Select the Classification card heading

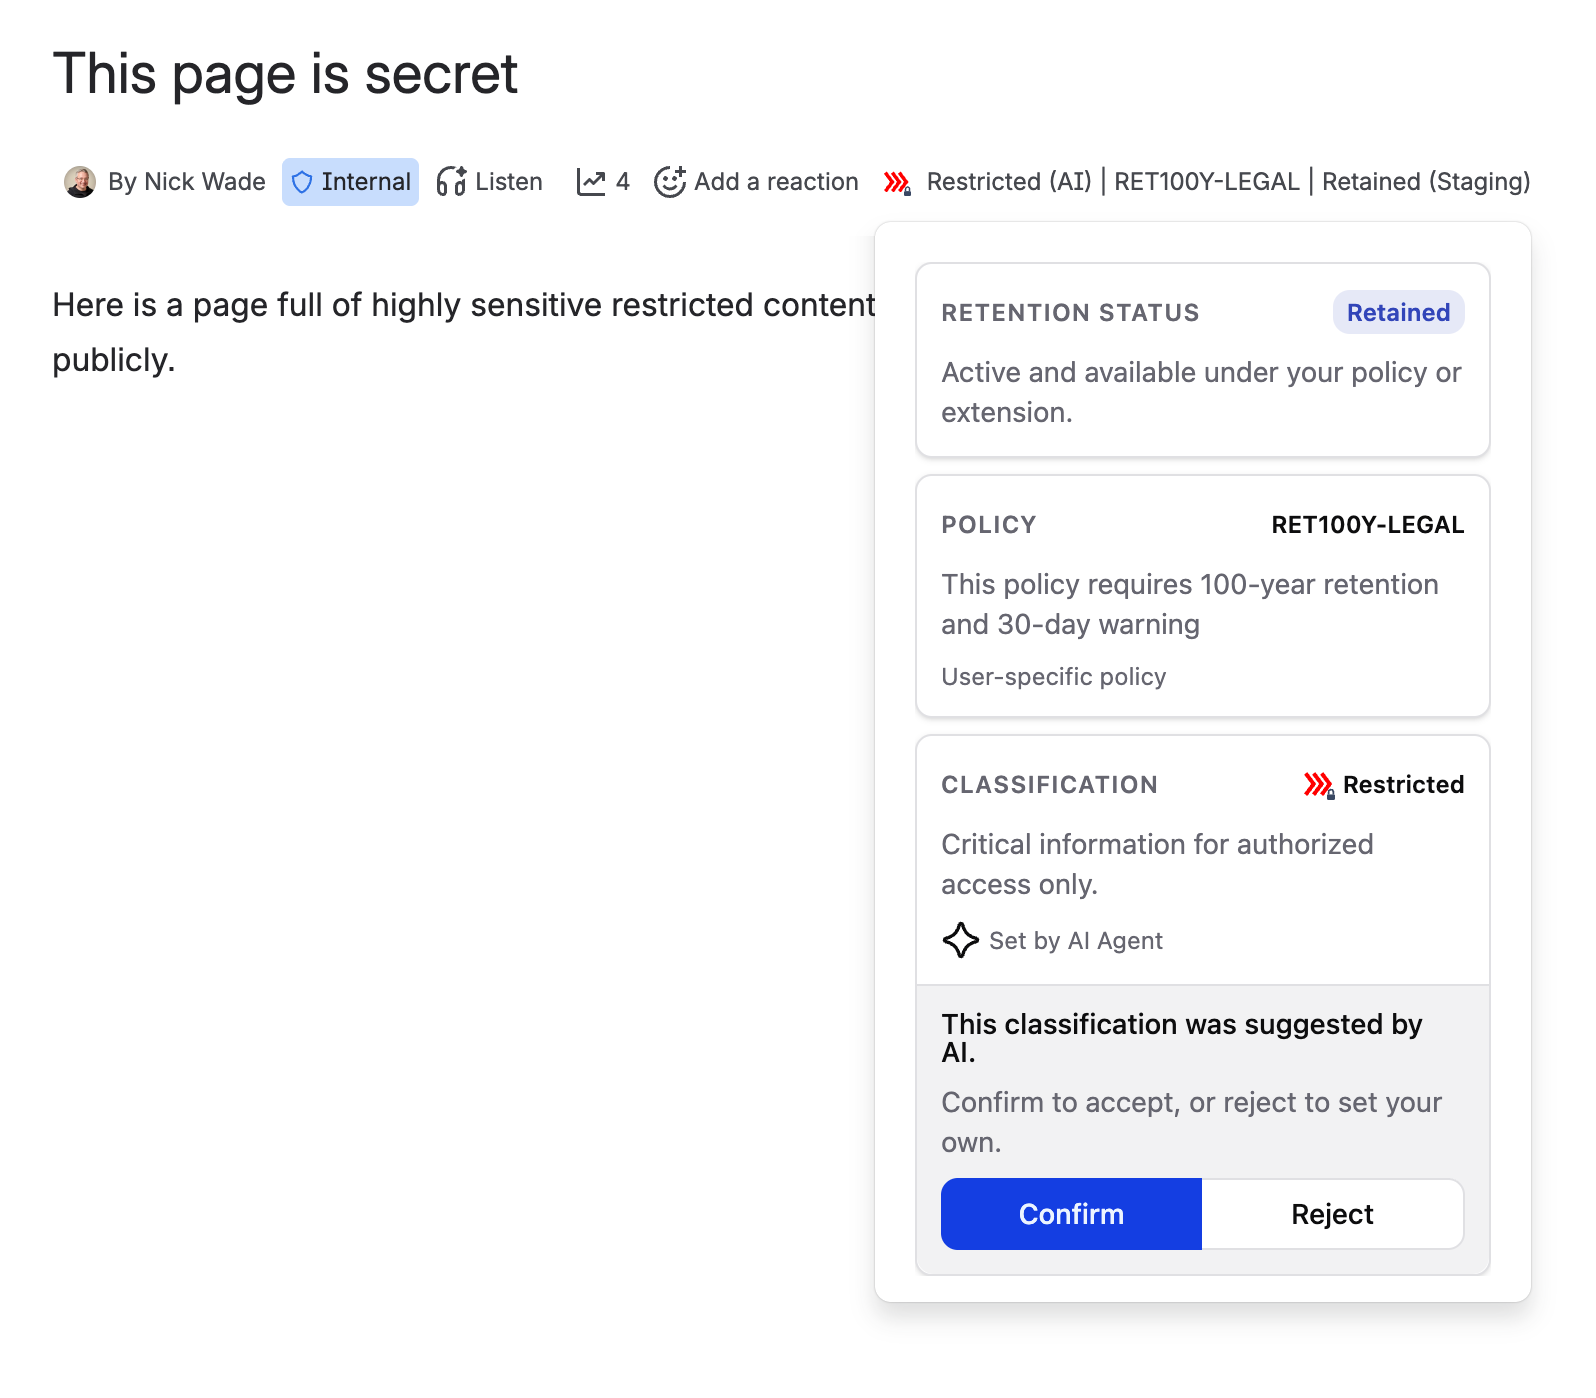click(1049, 785)
